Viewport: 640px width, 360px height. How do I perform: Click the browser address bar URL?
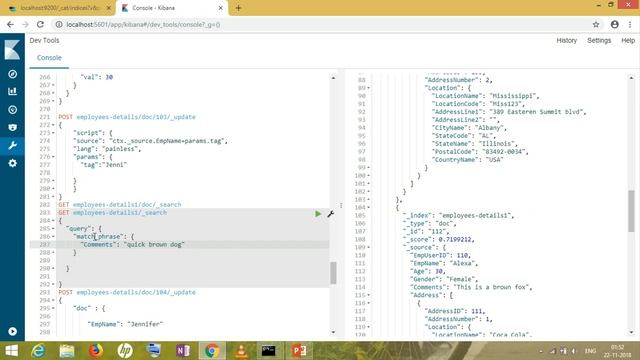tap(143, 24)
